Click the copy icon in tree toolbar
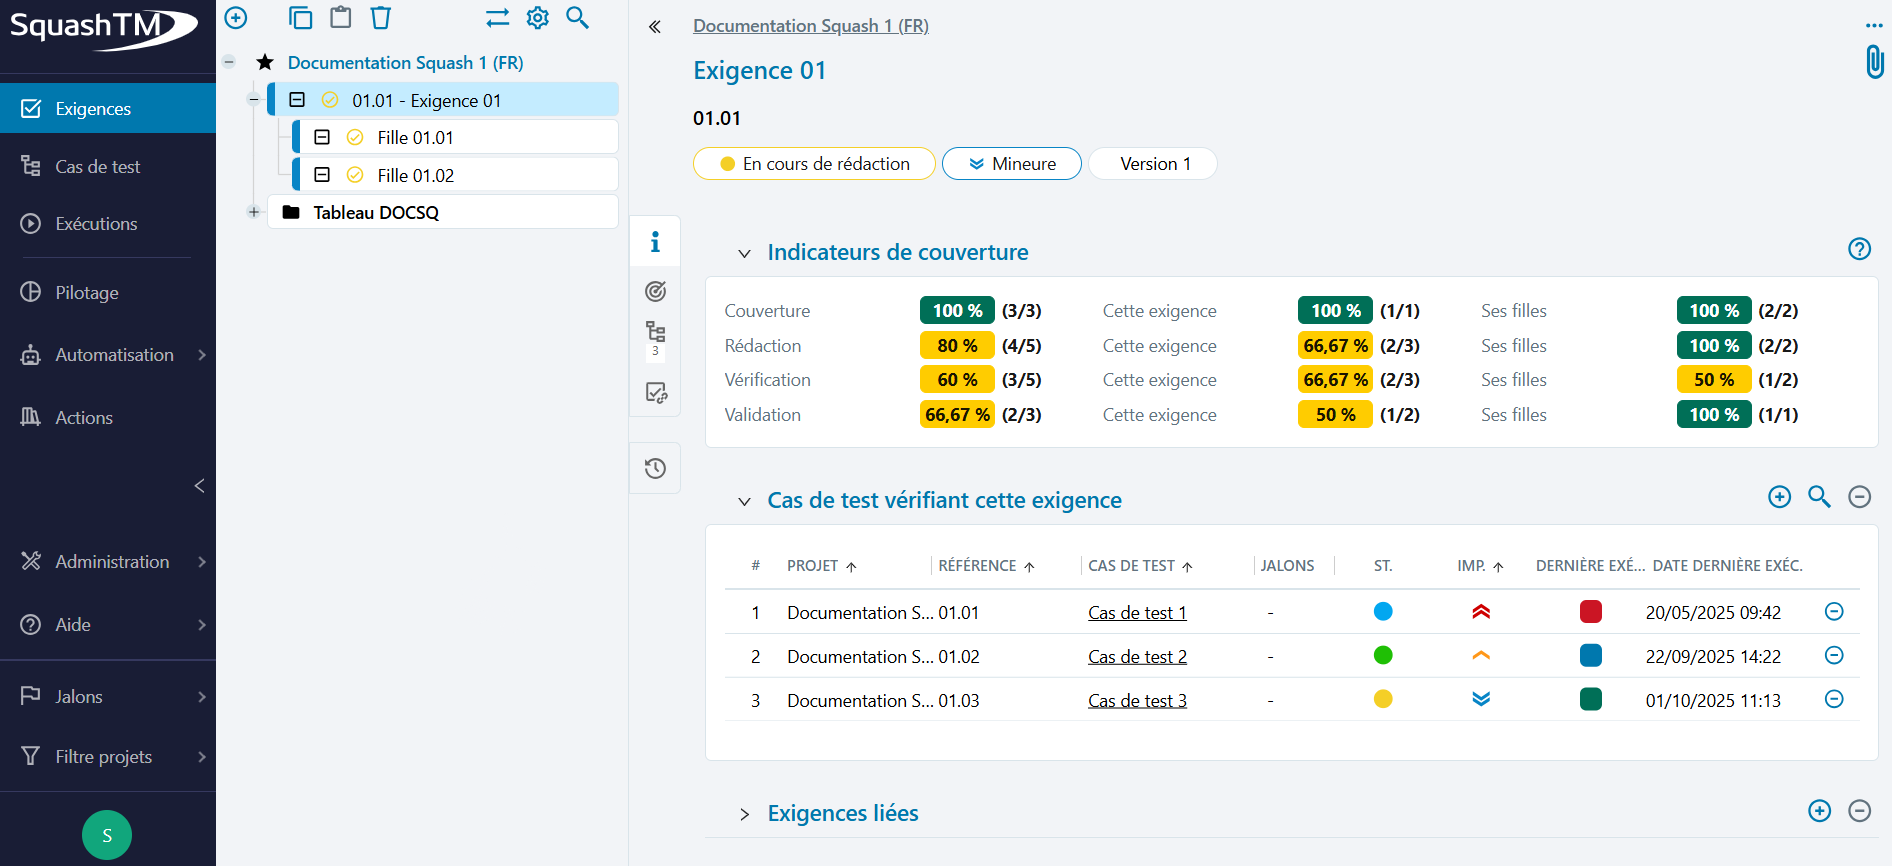 tap(300, 18)
